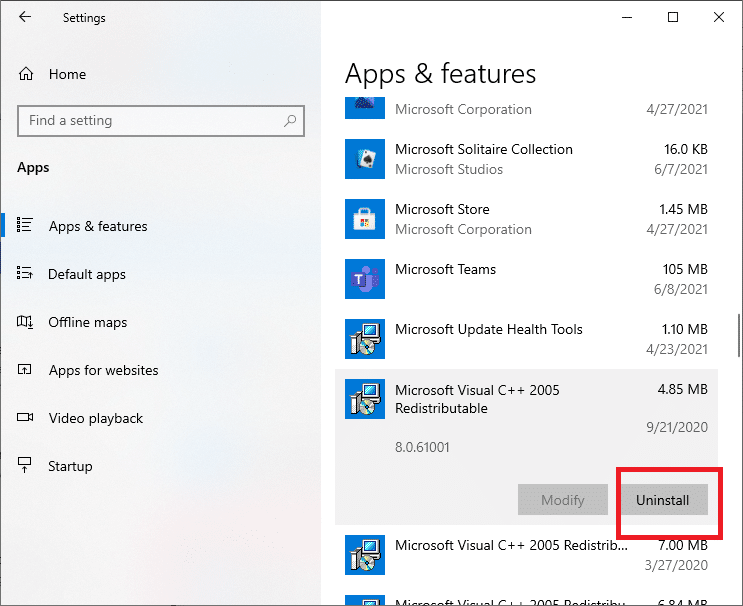Click the Apps & features page heading
Viewport: 743px width, 606px height.
[x=440, y=74]
